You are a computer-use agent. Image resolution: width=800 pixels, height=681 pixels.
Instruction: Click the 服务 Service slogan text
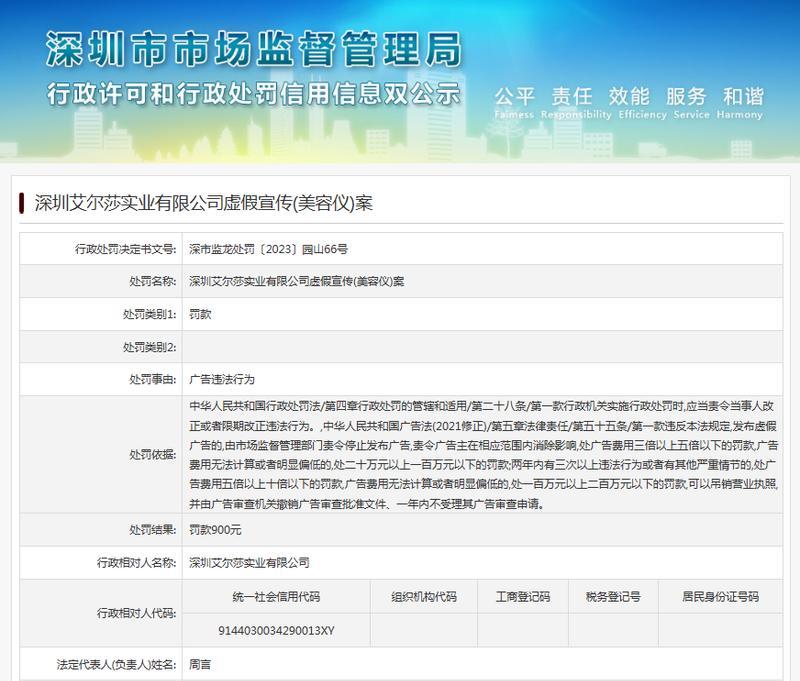[x=691, y=103]
